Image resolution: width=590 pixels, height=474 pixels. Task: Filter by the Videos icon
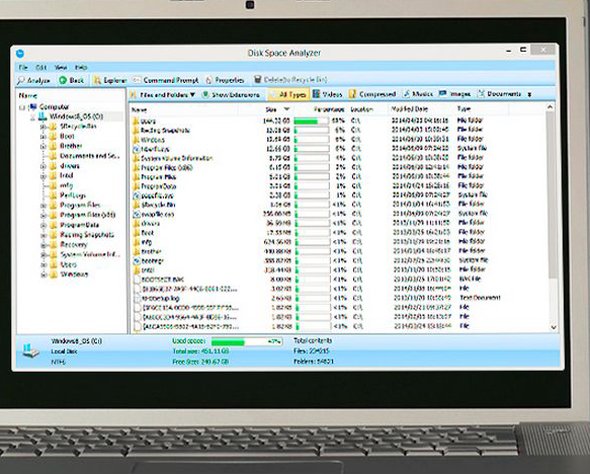[316, 94]
